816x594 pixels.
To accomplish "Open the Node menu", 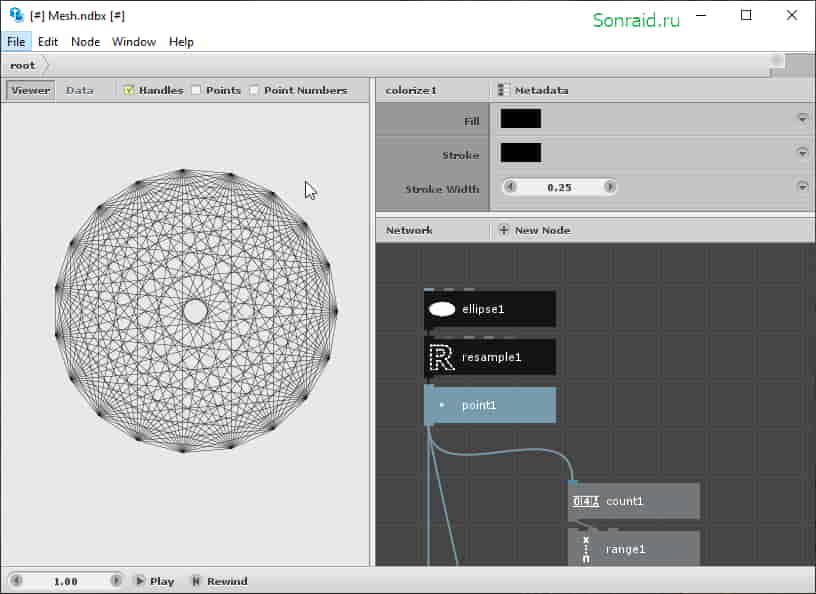I will click(85, 42).
